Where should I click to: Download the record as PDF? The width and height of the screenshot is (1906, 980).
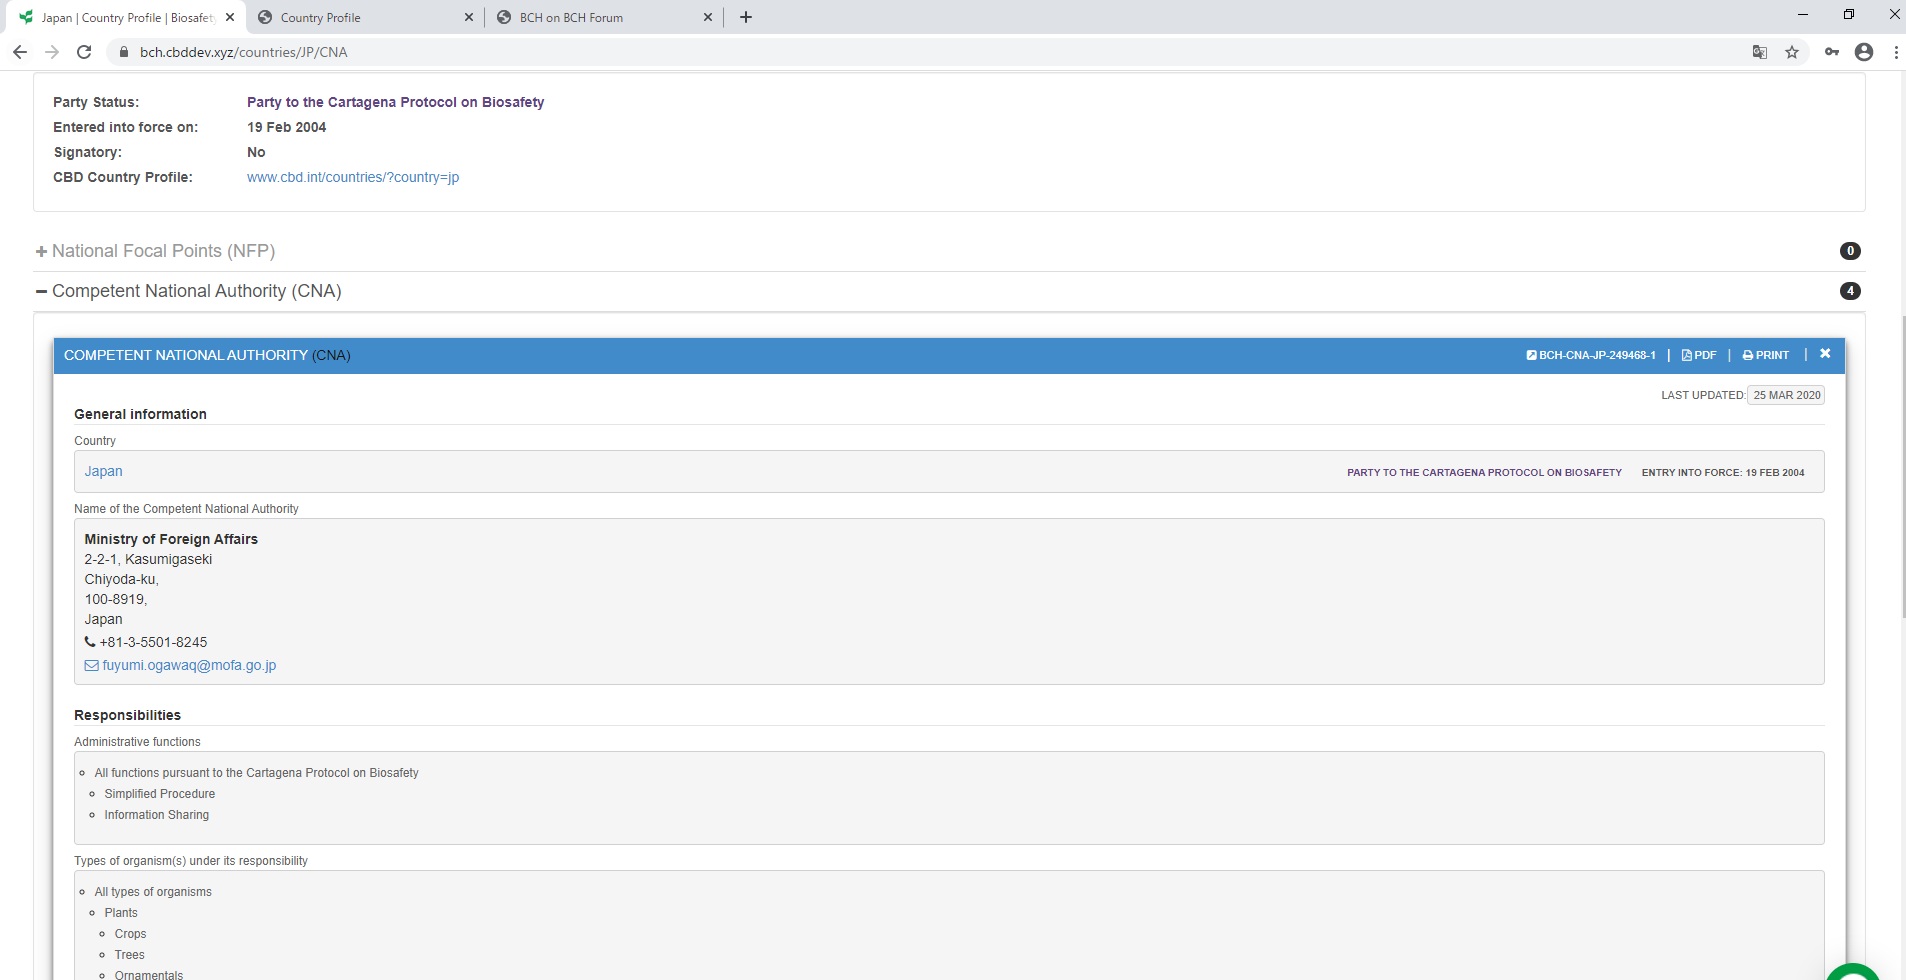[x=1699, y=355]
